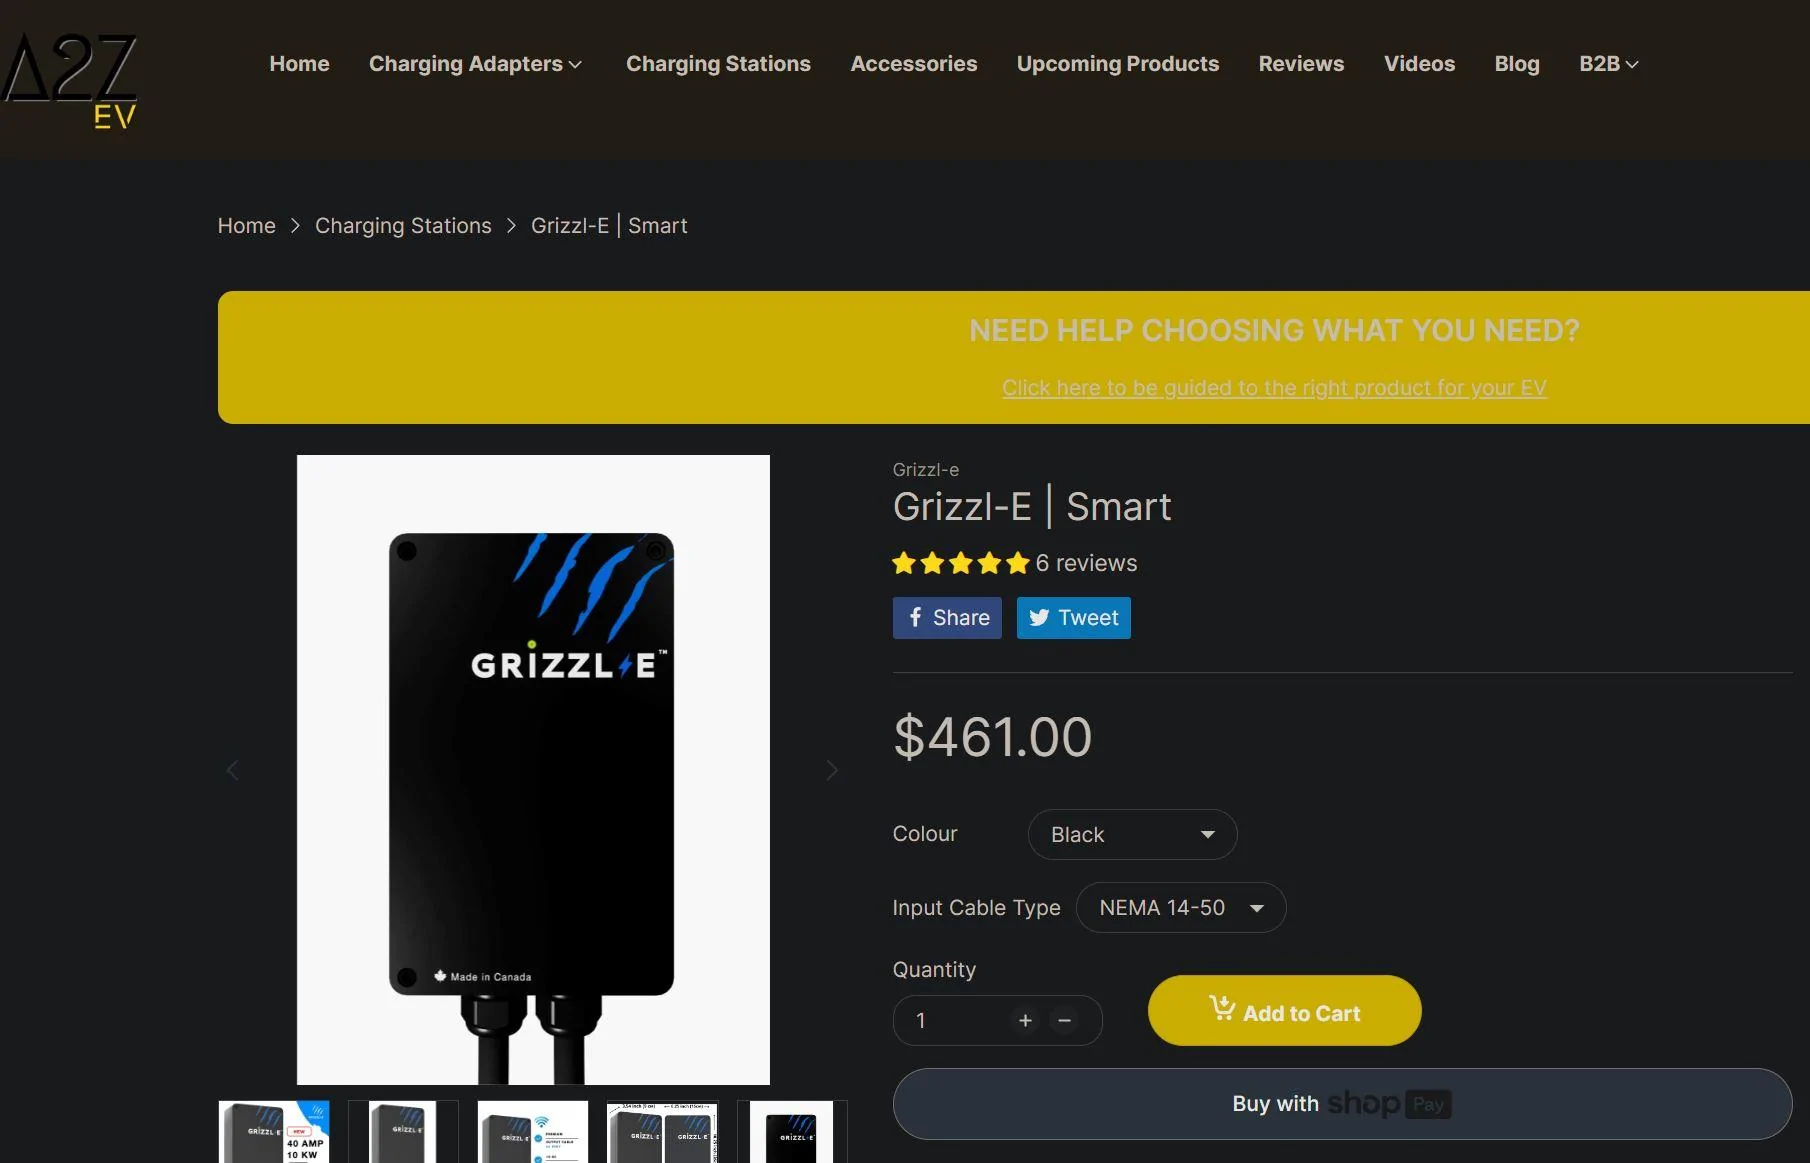Expand the B2B menu
The image size is (1810, 1163).
(x=1608, y=64)
